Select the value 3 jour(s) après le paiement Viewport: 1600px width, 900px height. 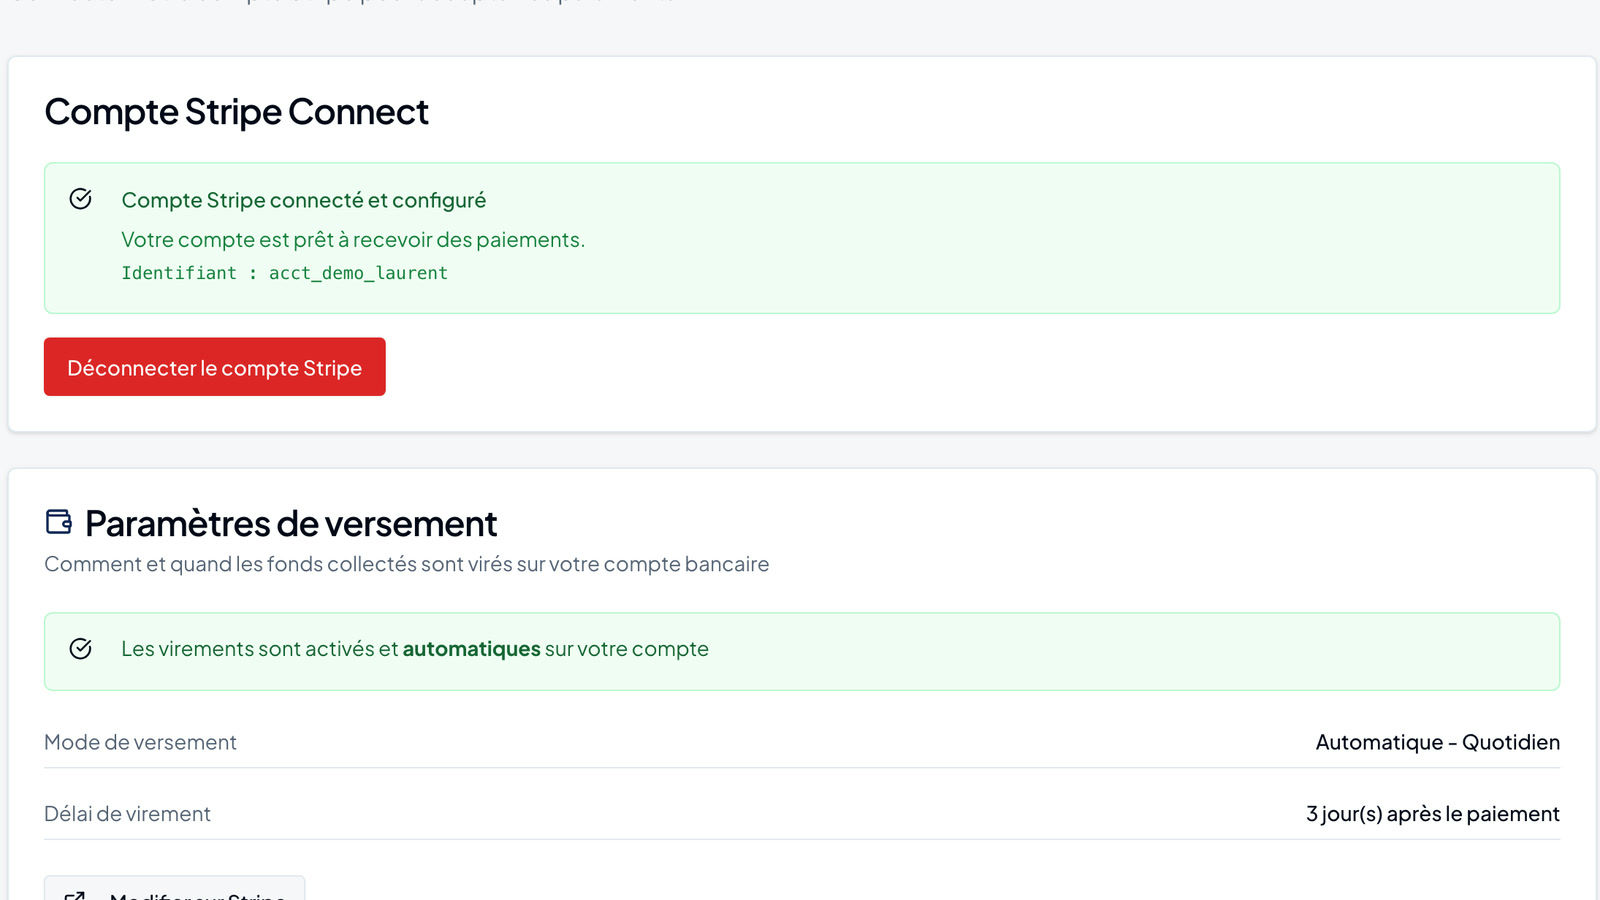1432,814
